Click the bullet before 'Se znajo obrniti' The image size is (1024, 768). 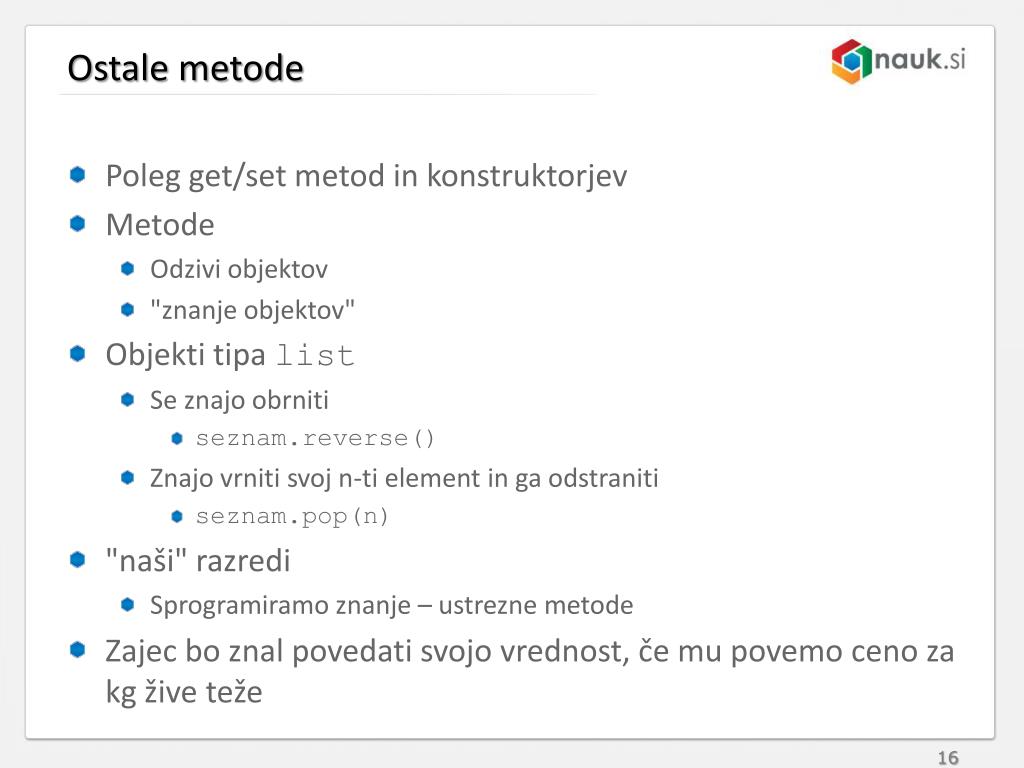tap(127, 399)
